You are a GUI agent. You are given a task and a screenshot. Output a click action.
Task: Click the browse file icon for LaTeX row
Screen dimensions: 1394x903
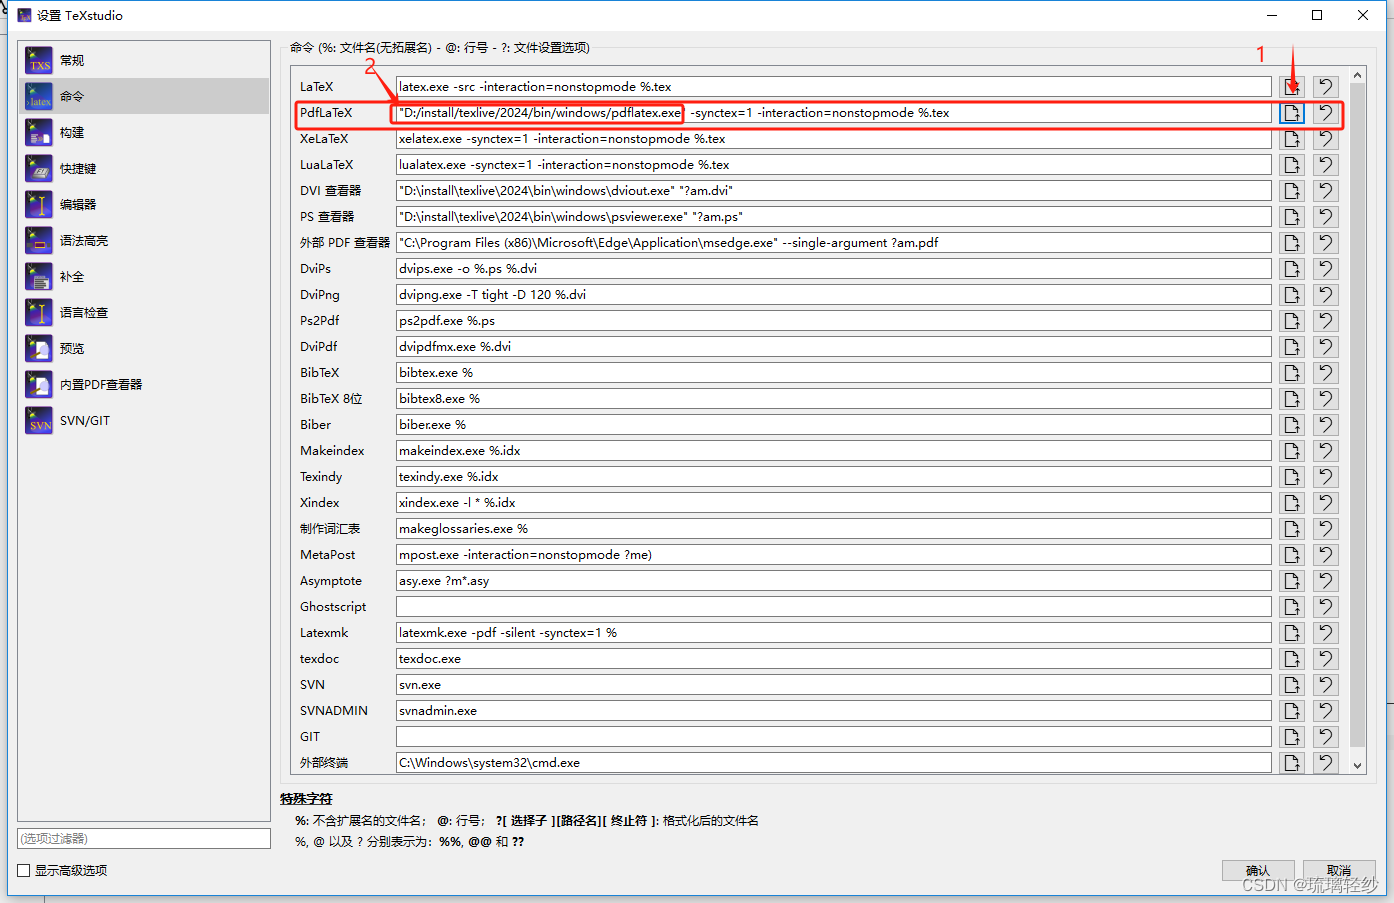point(1292,87)
